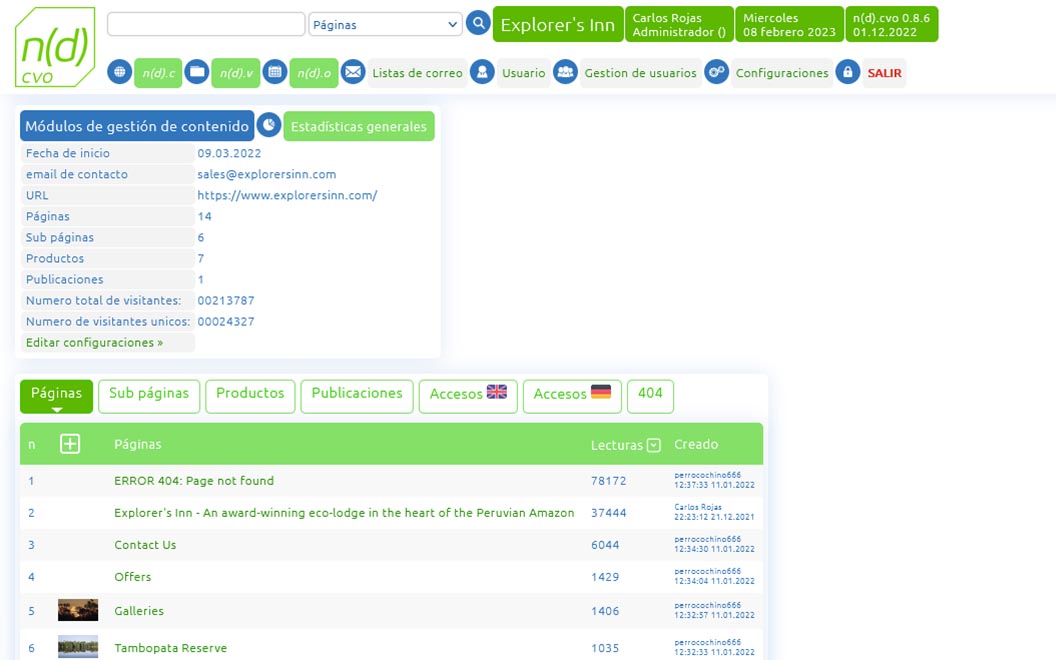Open the n(d).o module
Image resolution: width=1056 pixels, height=660 pixels.
tap(314, 73)
